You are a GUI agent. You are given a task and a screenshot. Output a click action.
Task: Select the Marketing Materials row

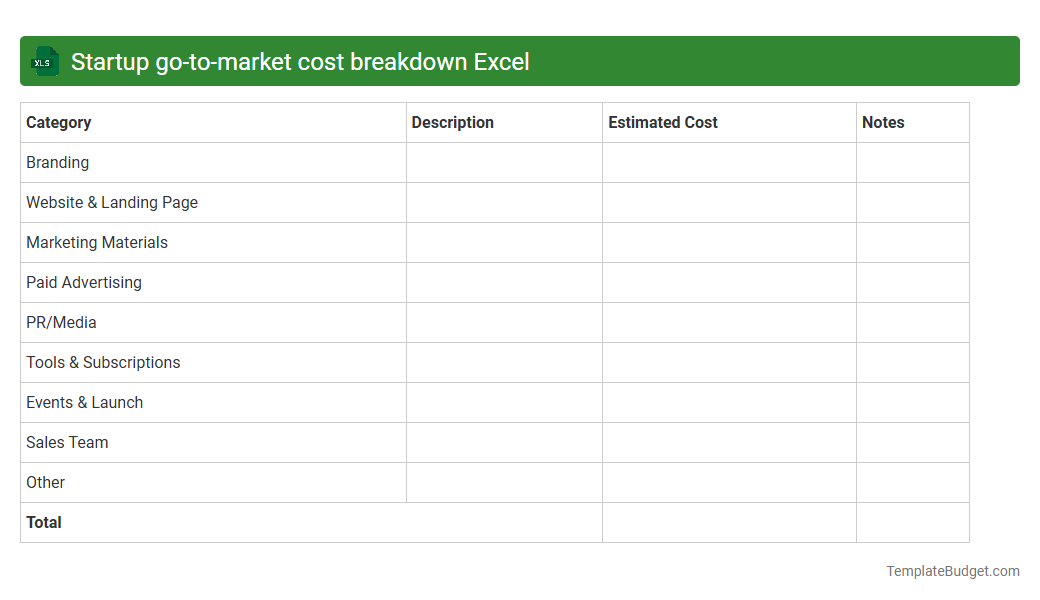(x=97, y=242)
